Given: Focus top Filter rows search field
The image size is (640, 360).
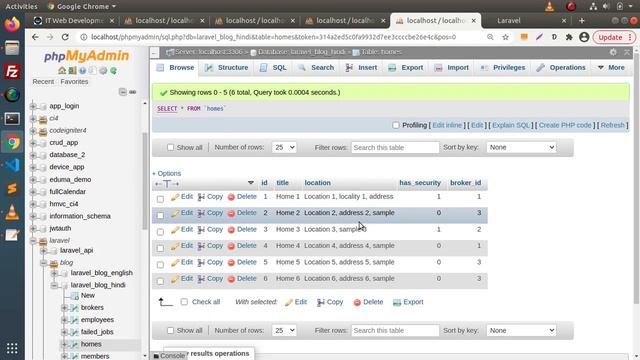Looking at the screenshot, I should point(395,147).
